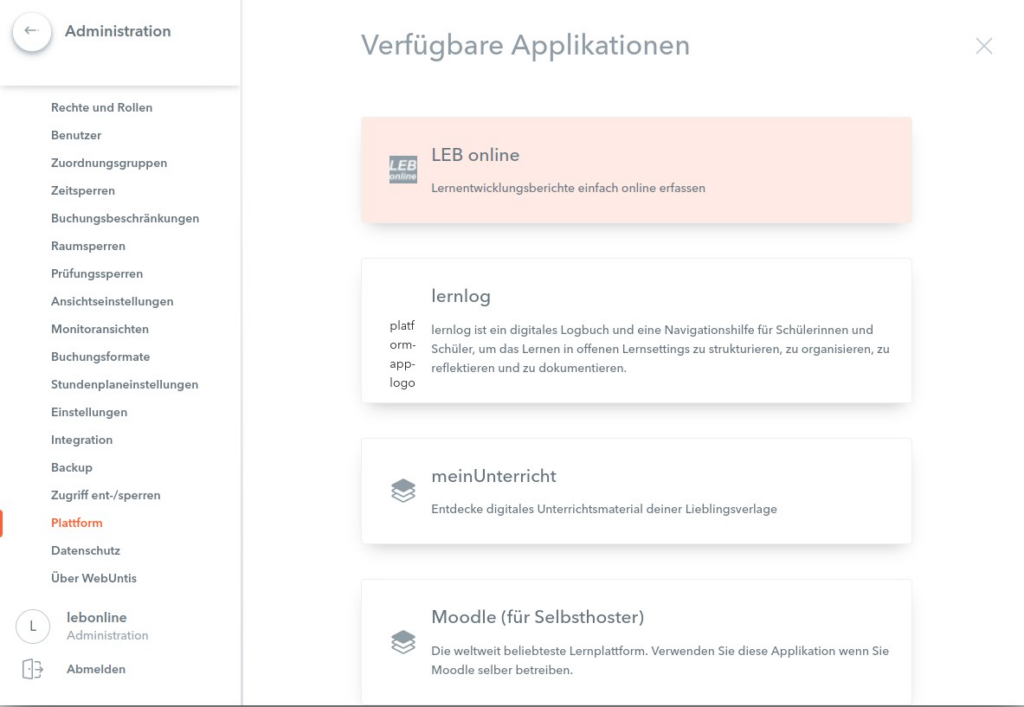Click the lebonline user name
Screen dimensions: 1024x707
click(x=96, y=617)
